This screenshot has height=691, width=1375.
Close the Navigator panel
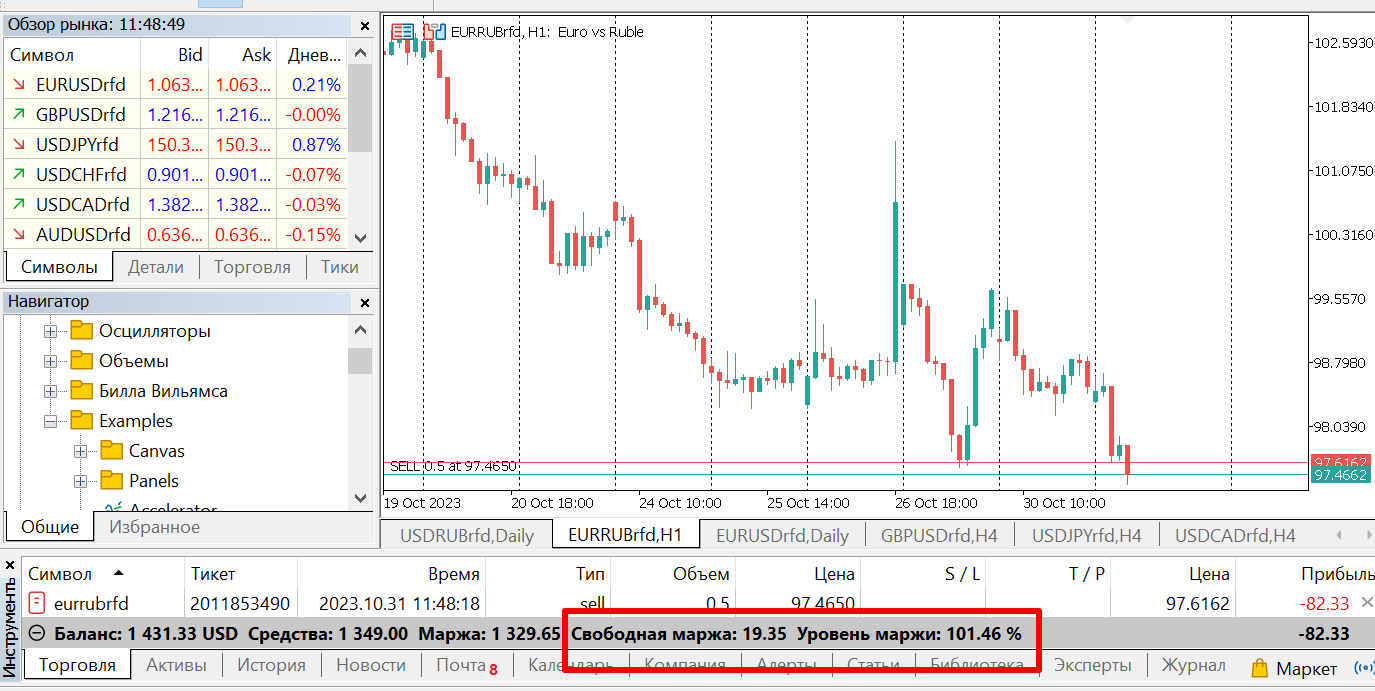pos(364,301)
